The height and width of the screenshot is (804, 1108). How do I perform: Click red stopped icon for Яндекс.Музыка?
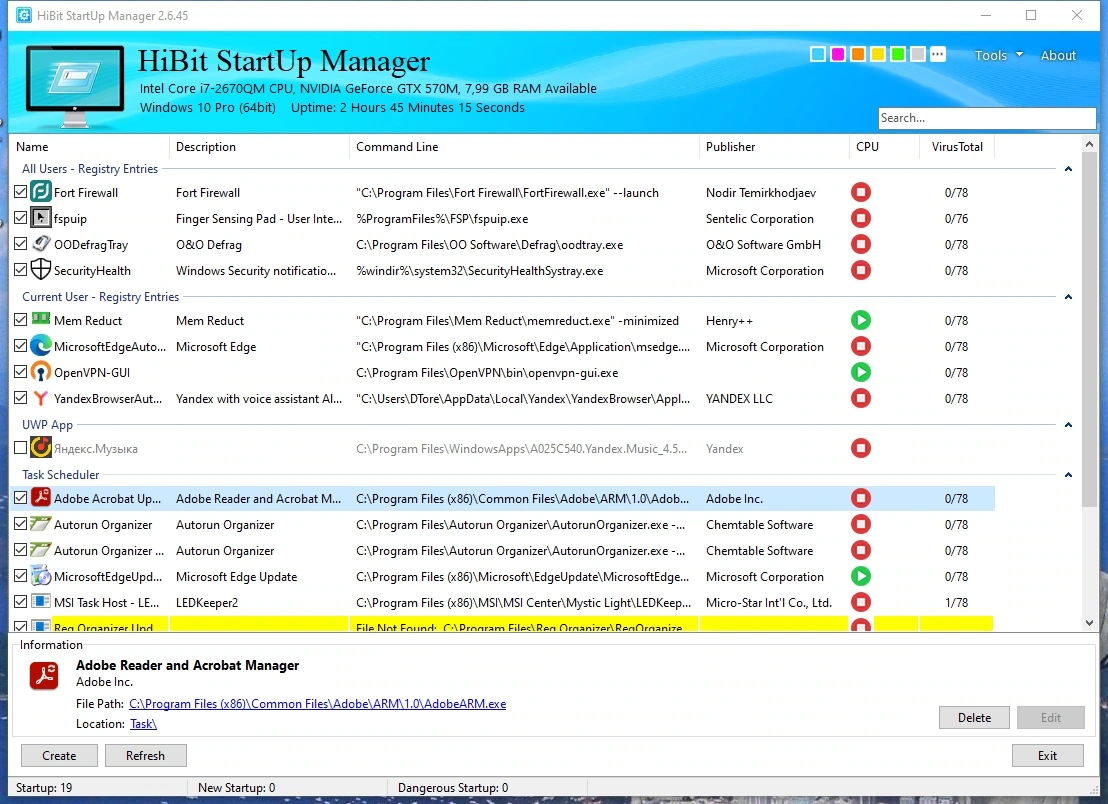coord(861,448)
